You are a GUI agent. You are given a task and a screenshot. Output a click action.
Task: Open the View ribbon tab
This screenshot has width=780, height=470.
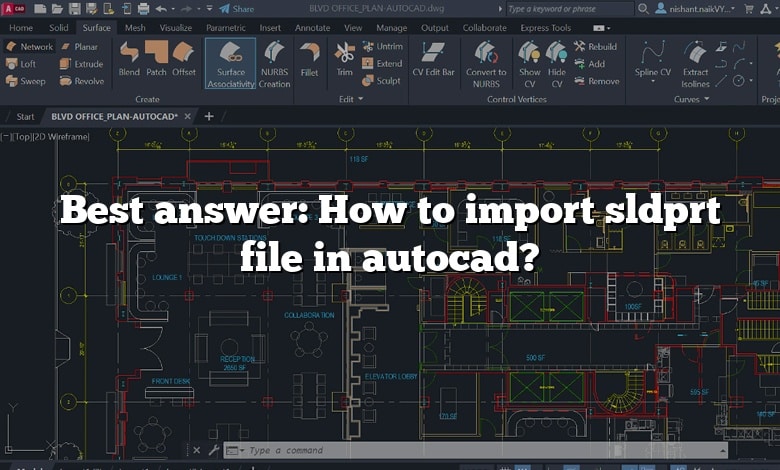(x=353, y=28)
